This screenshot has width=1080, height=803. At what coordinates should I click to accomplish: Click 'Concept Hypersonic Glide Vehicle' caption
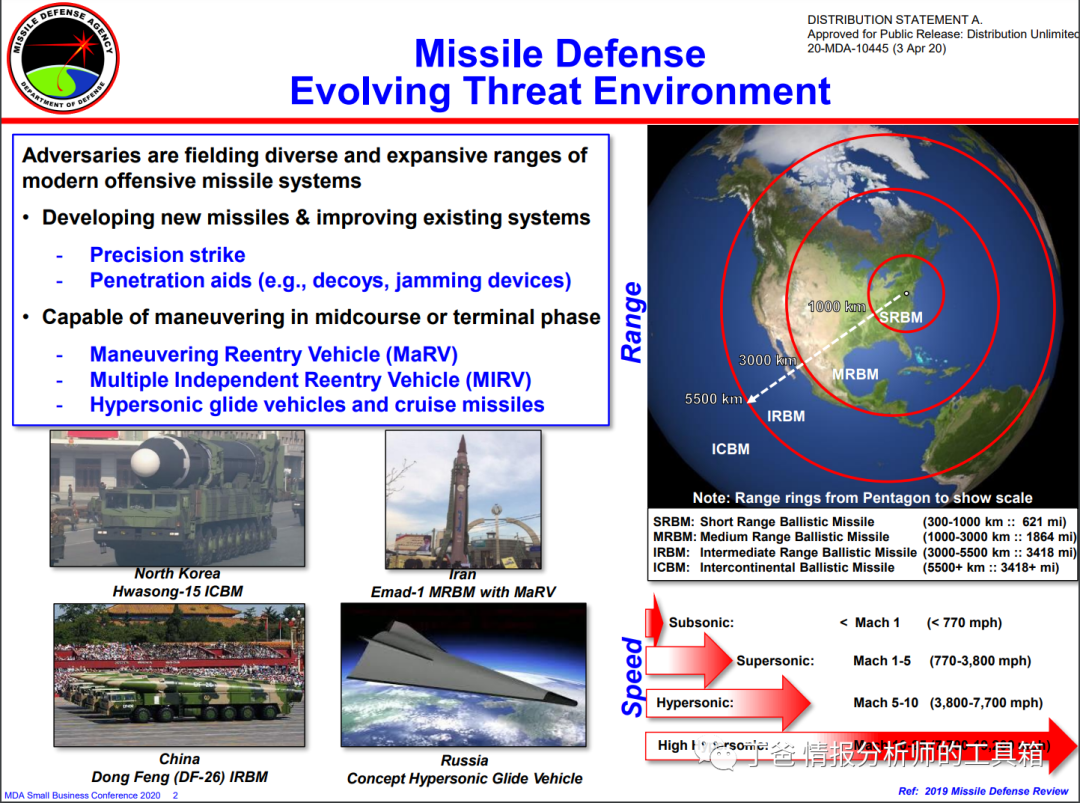pos(464,778)
